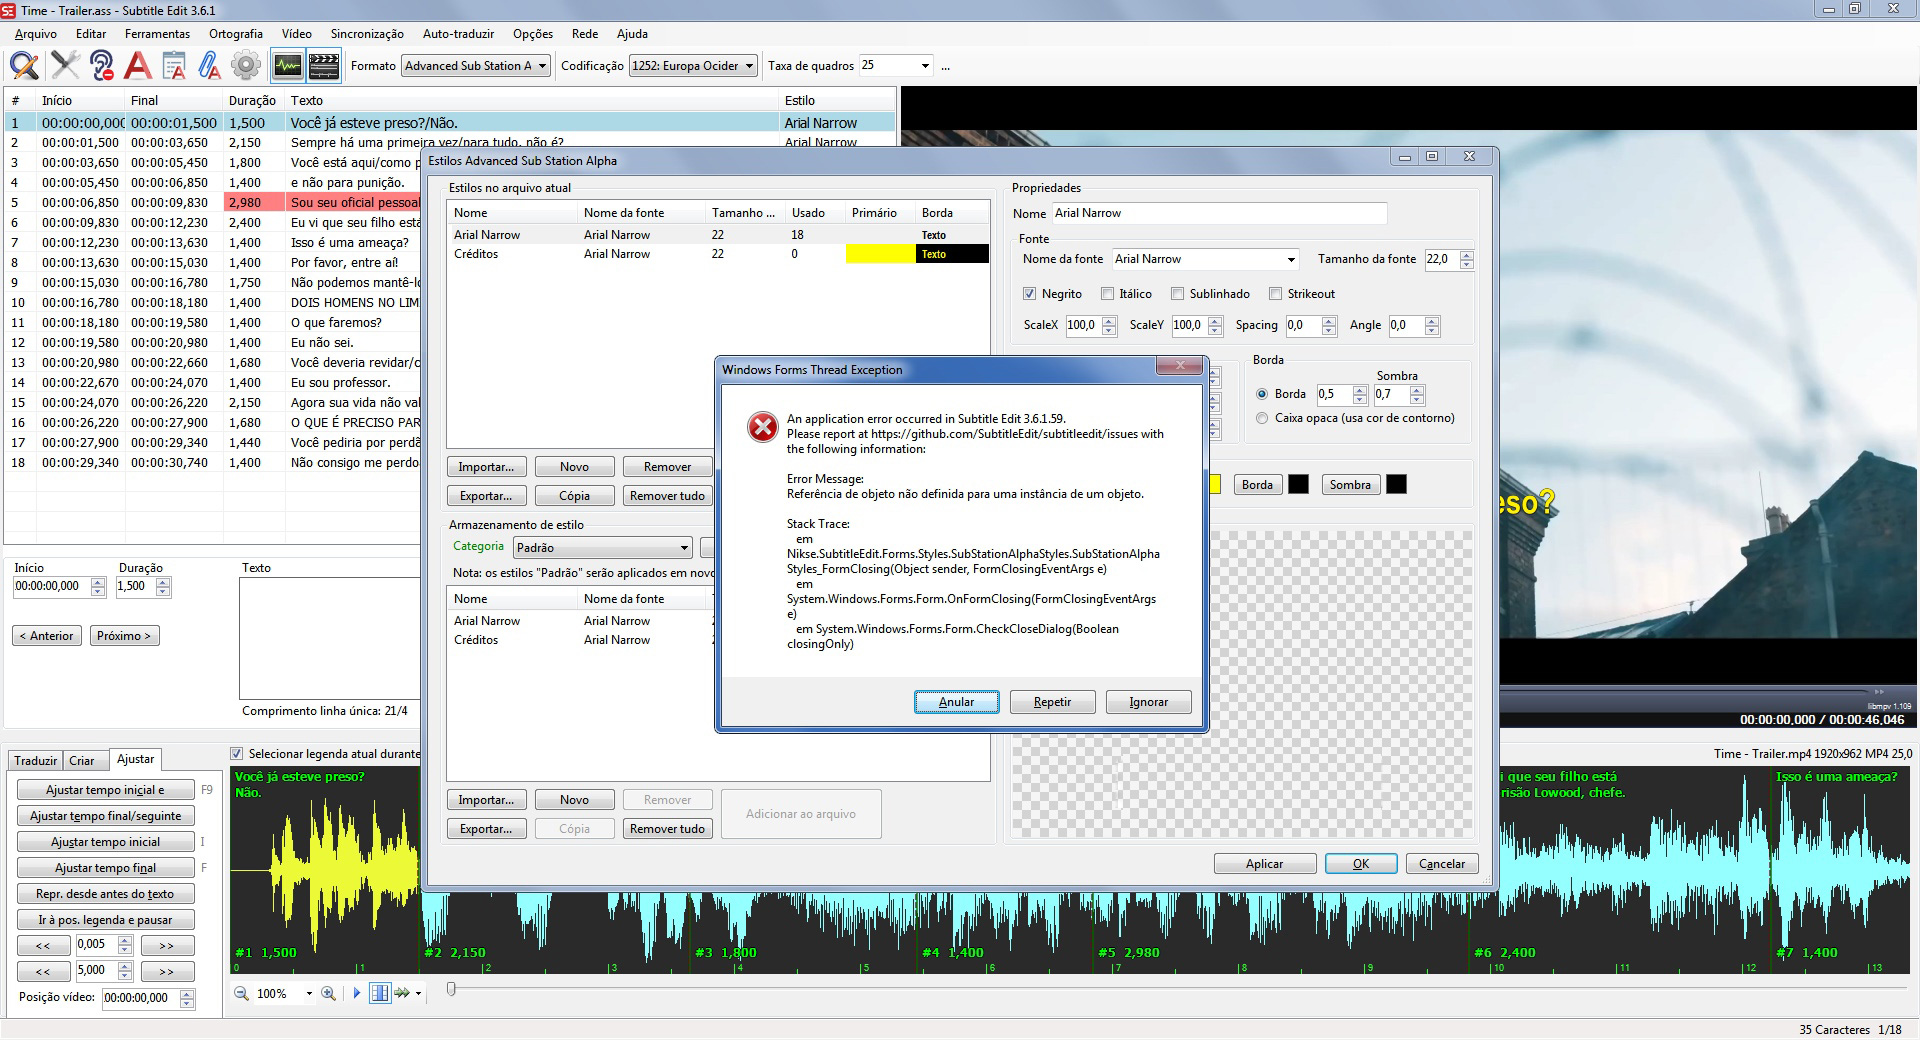Toggle the waveform display icon
Viewport: 1920px width, 1040px height.
pyautogui.click(x=287, y=65)
